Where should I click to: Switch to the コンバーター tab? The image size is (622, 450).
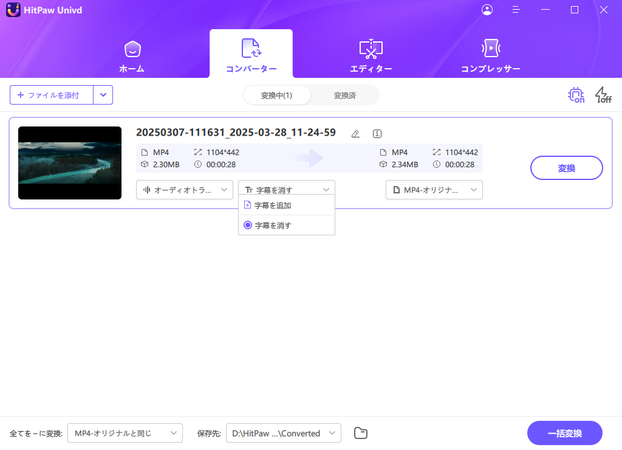(251, 56)
